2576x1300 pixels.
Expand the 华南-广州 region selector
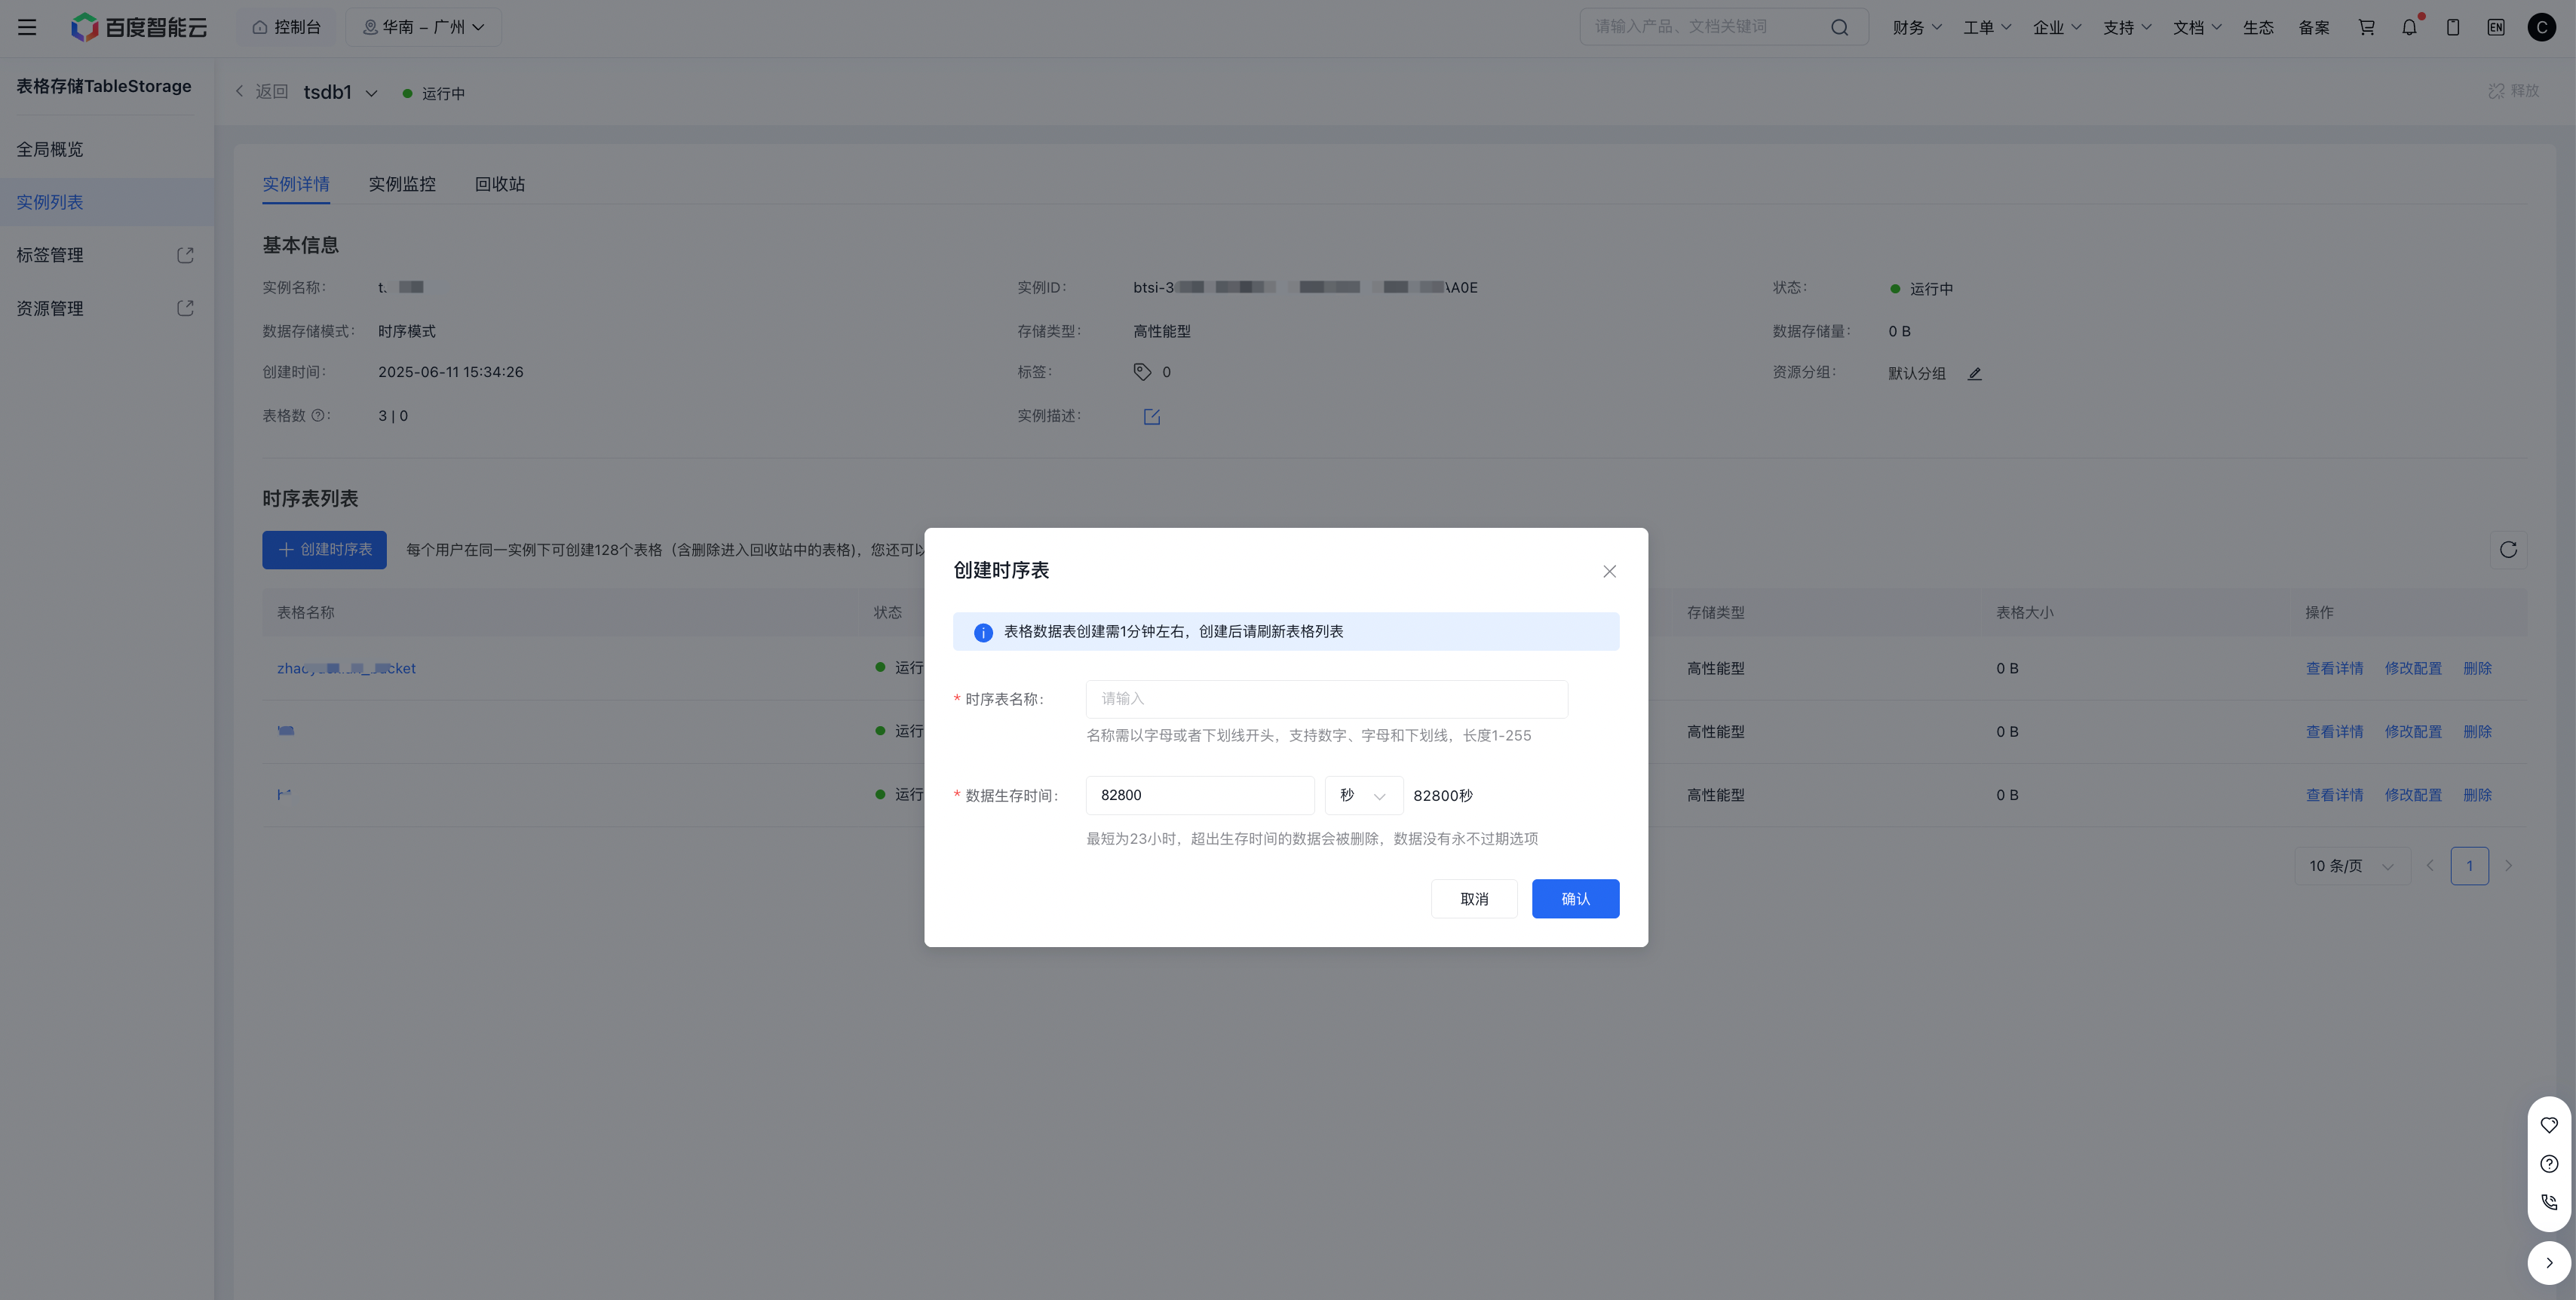[423, 27]
